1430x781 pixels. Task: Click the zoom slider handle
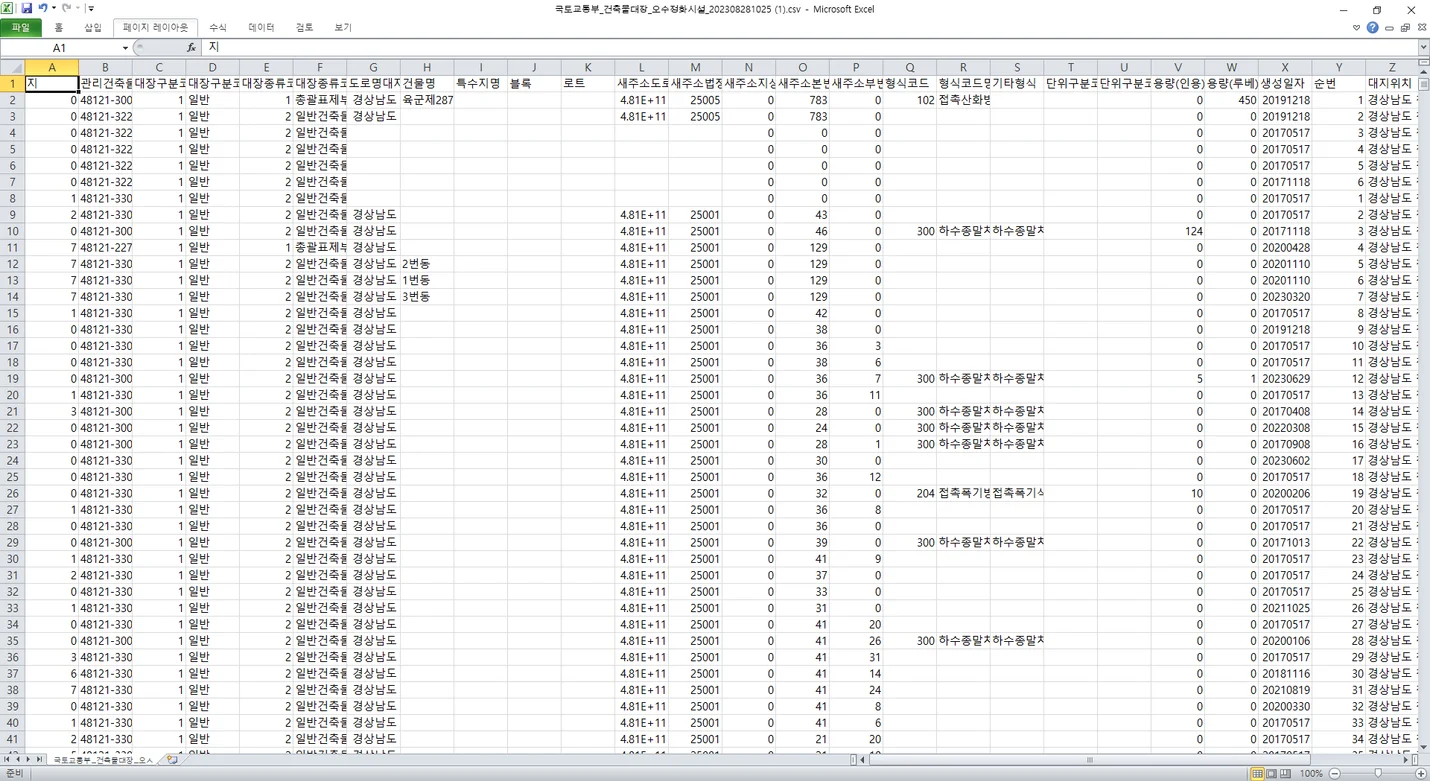pyautogui.click(x=1378, y=774)
